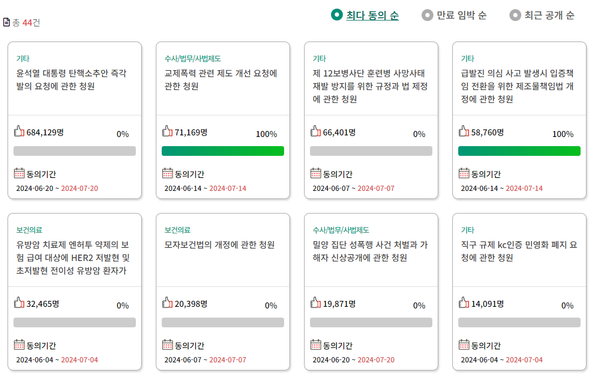600x378 pixels.
Task: Click the 보건의료 category on 모자보건법 card
Action: pos(178,230)
